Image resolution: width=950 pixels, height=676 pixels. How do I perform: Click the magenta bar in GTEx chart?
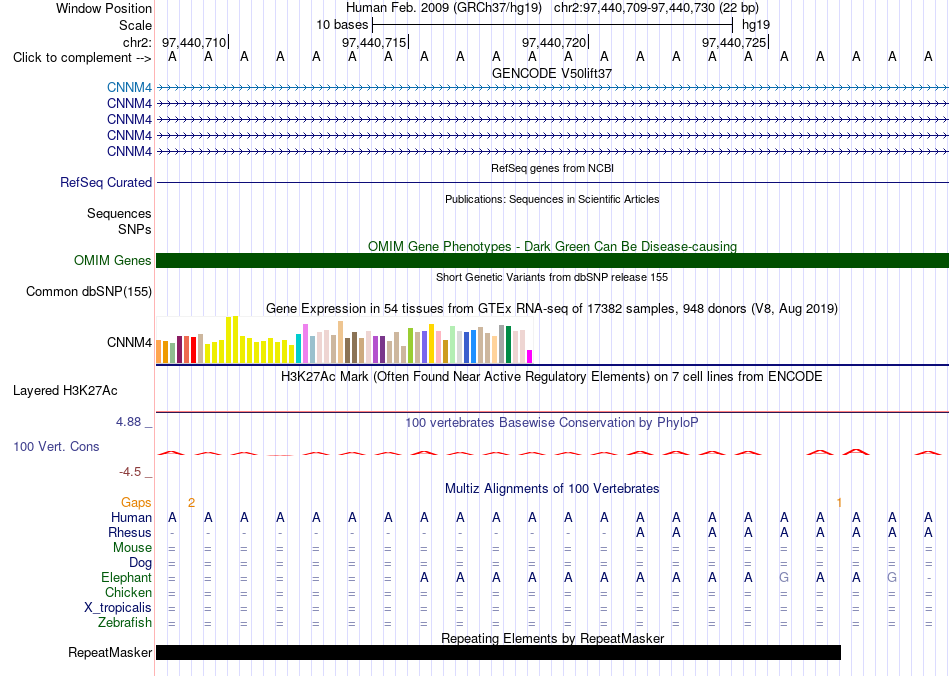tap(530, 357)
